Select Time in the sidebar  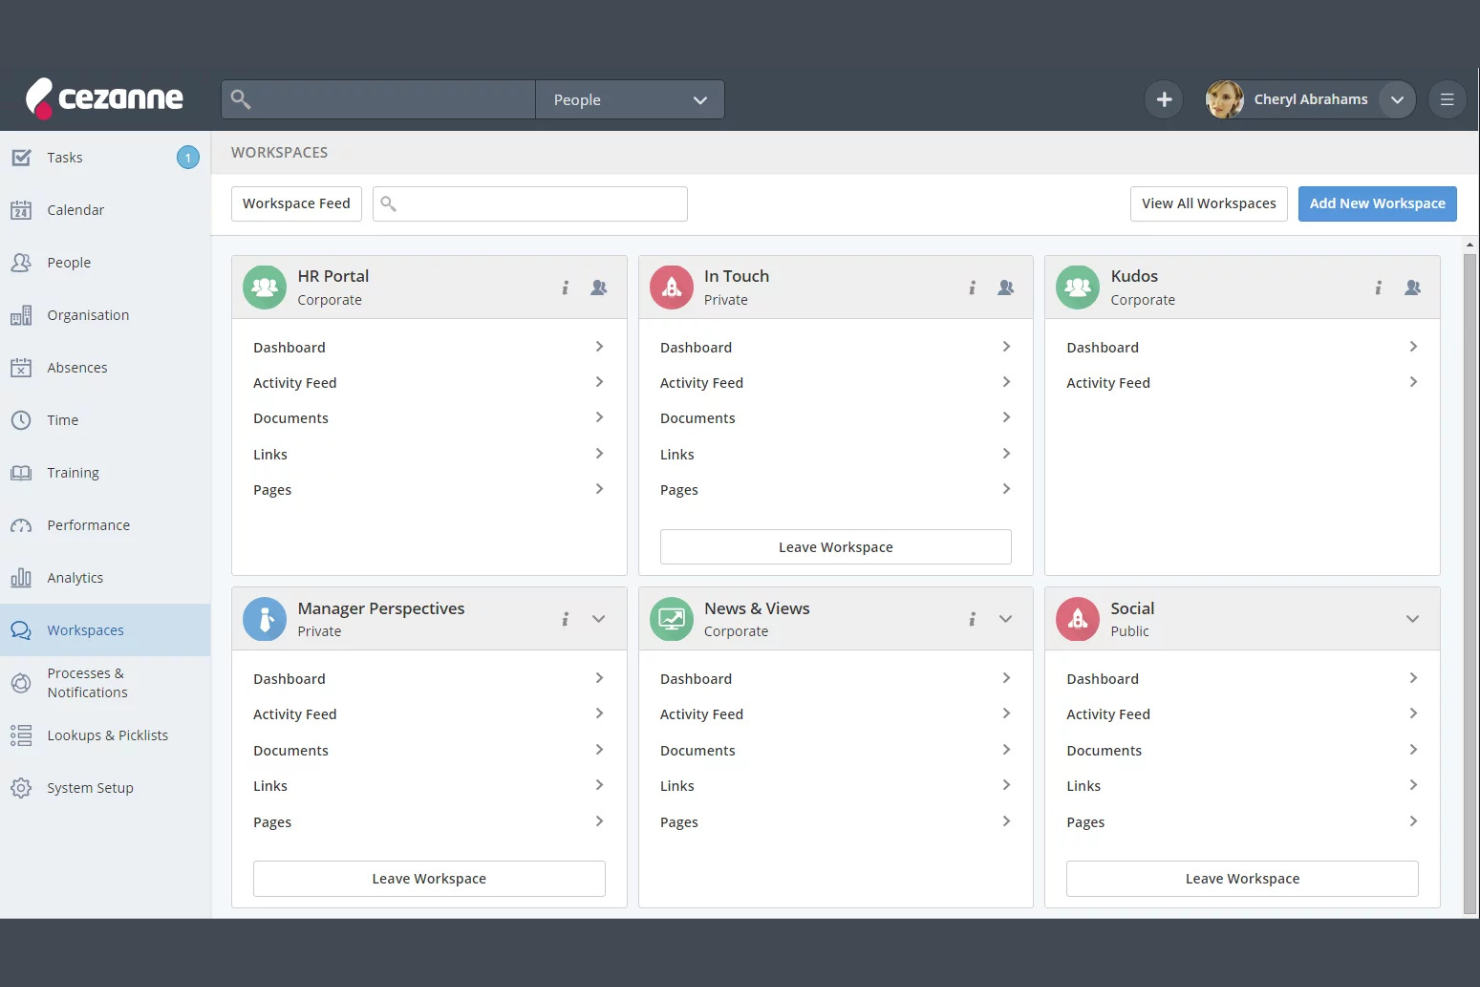click(105, 420)
